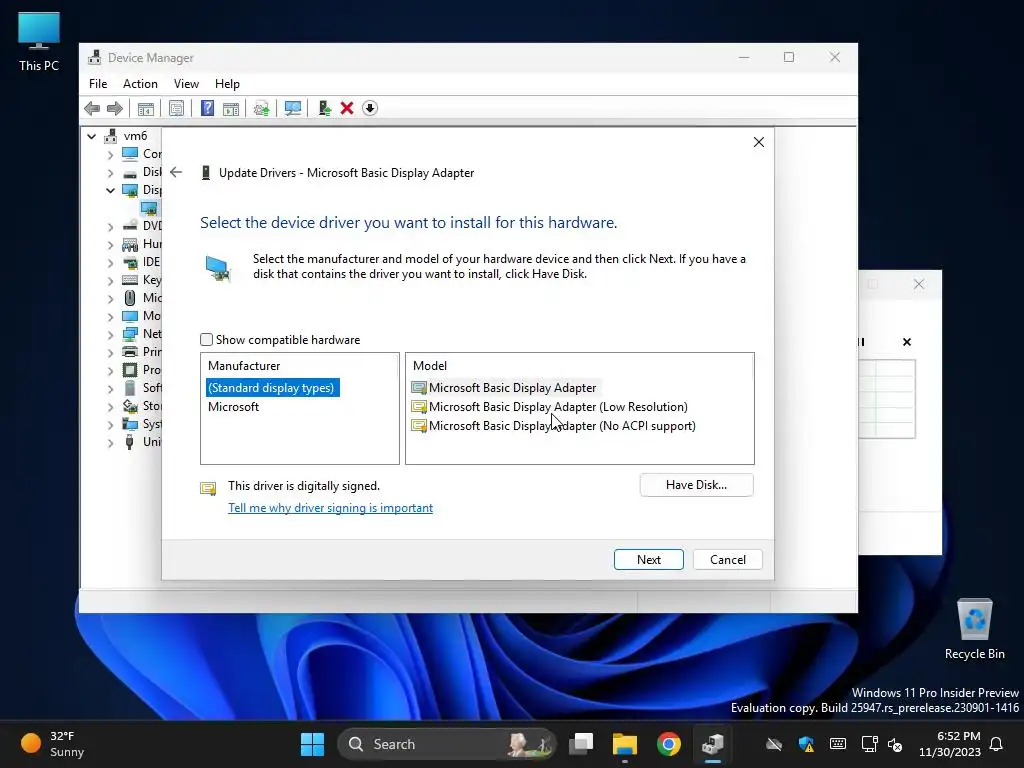Open the weather widget showing 32°F Sunny

point(53,744)
